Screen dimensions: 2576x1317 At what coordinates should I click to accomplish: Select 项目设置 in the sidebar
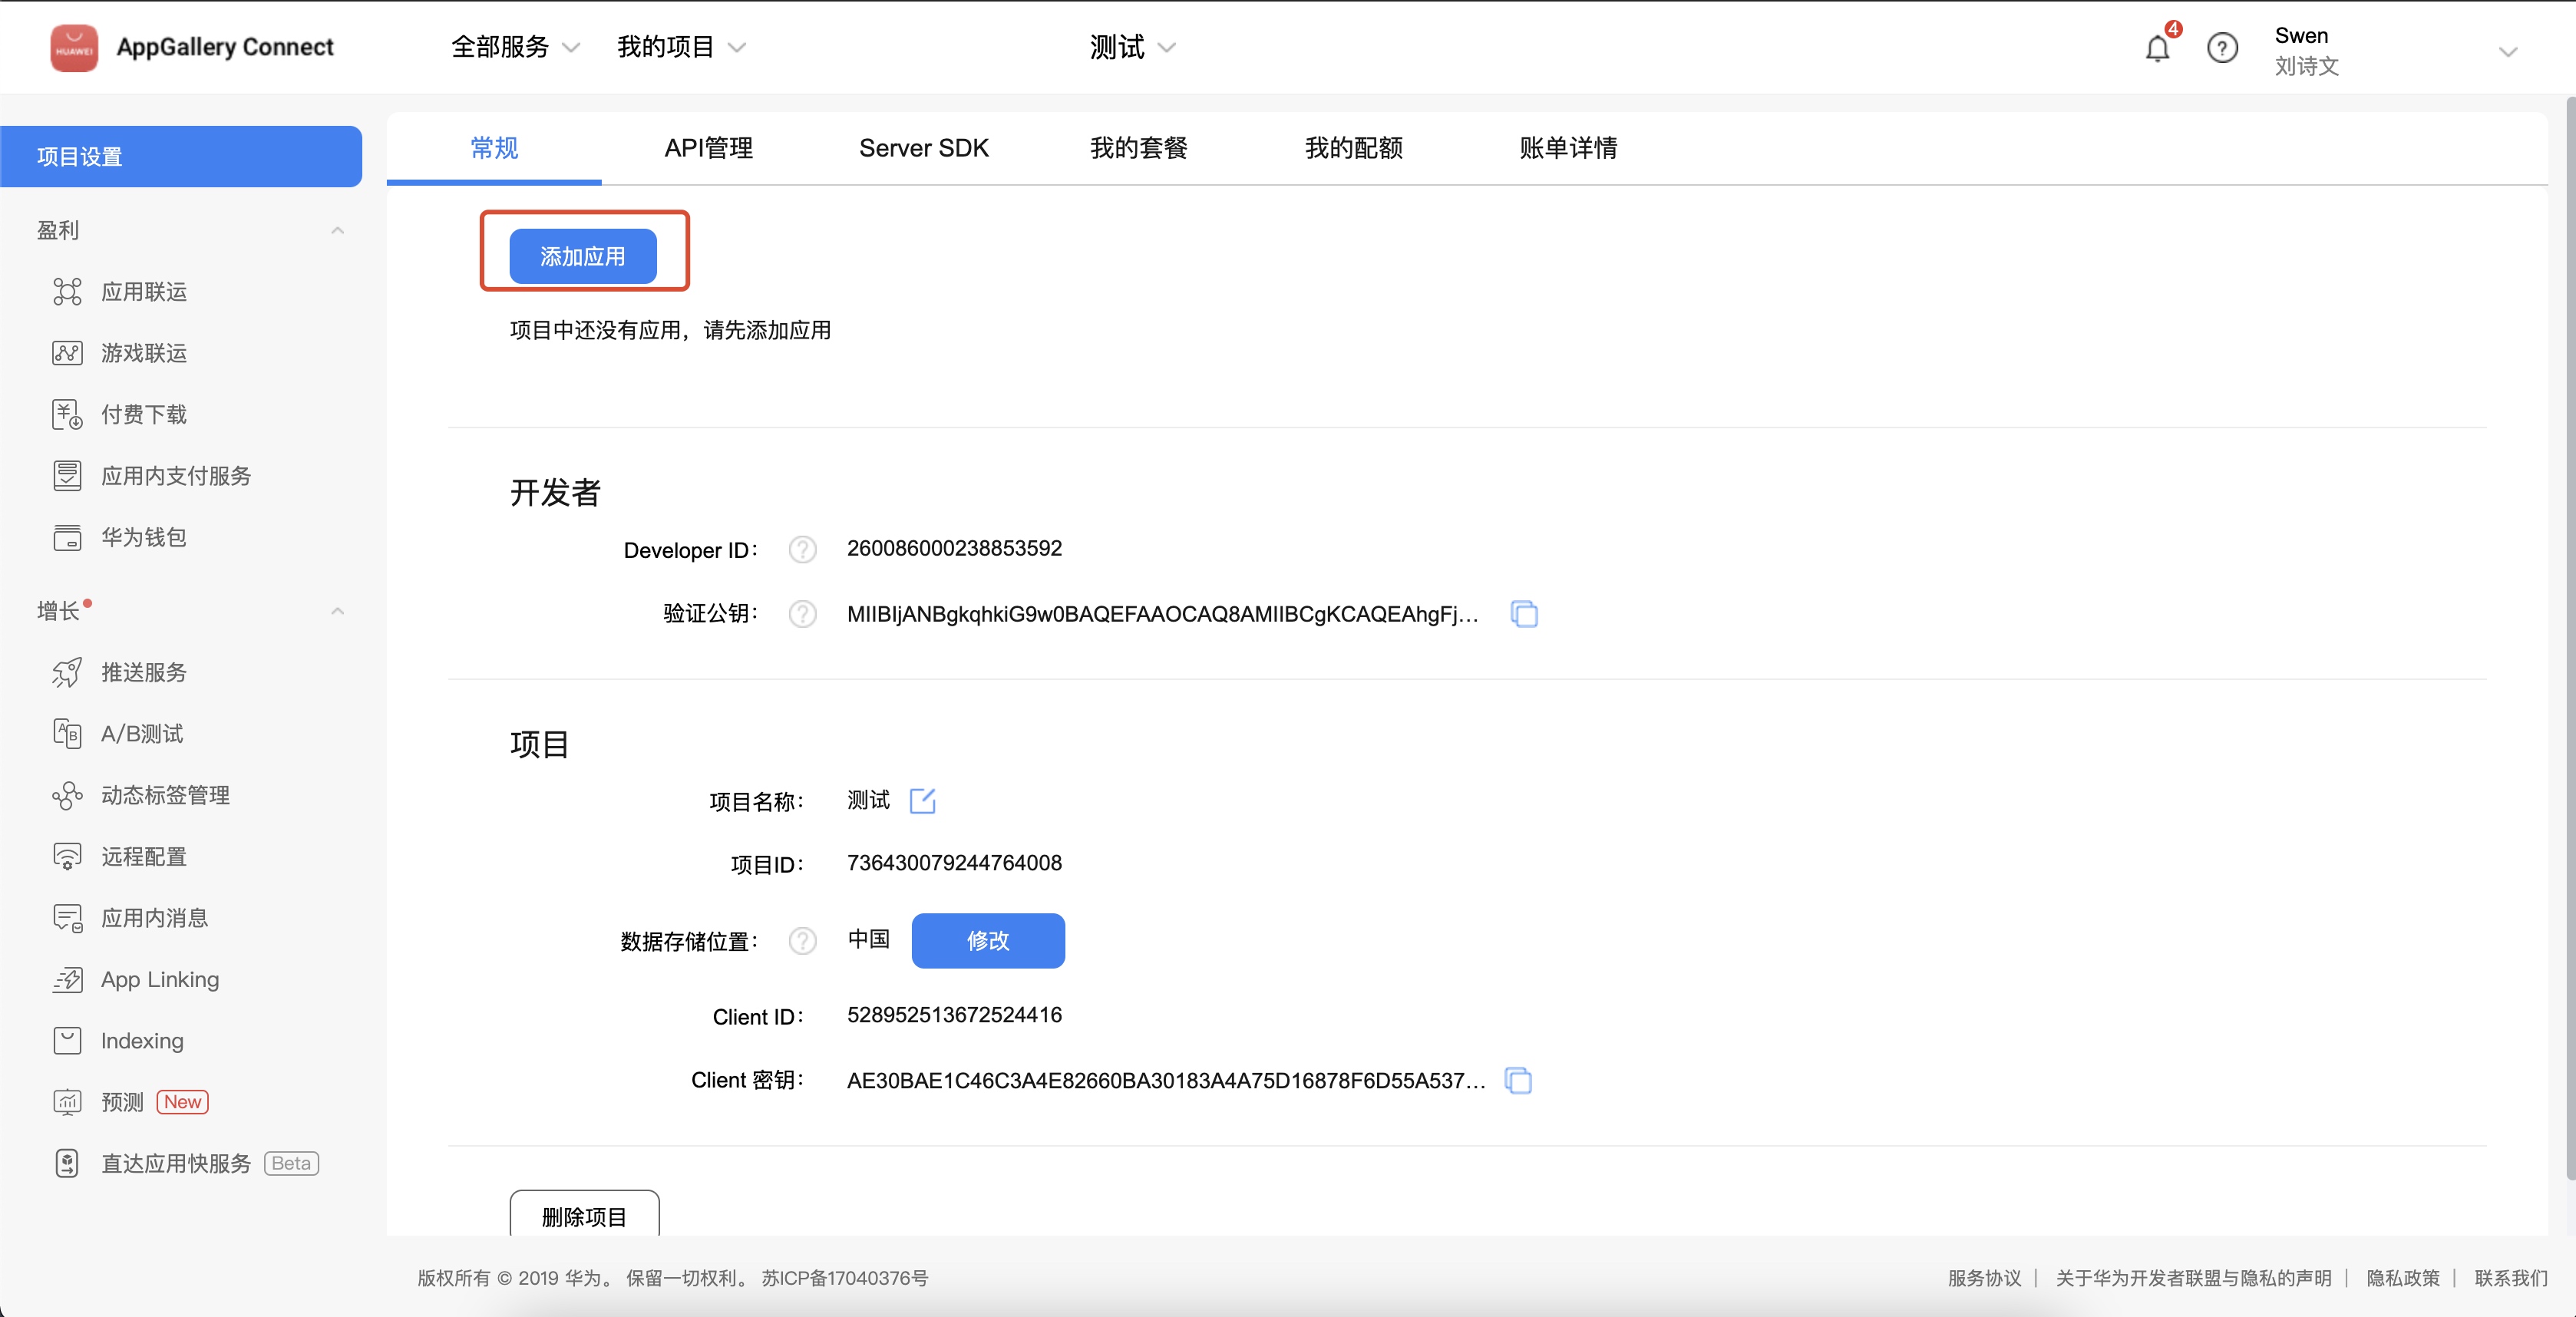point(181,157)
